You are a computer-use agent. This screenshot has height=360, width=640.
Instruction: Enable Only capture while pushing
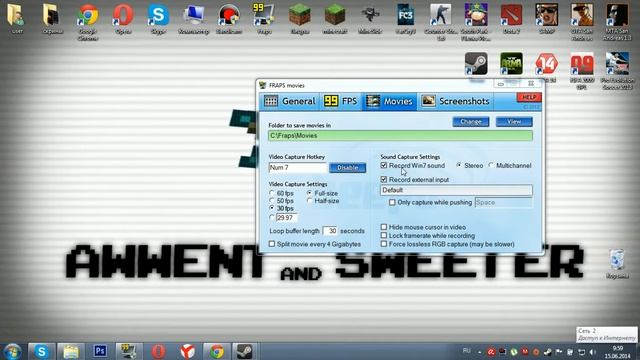coord(392,202)
